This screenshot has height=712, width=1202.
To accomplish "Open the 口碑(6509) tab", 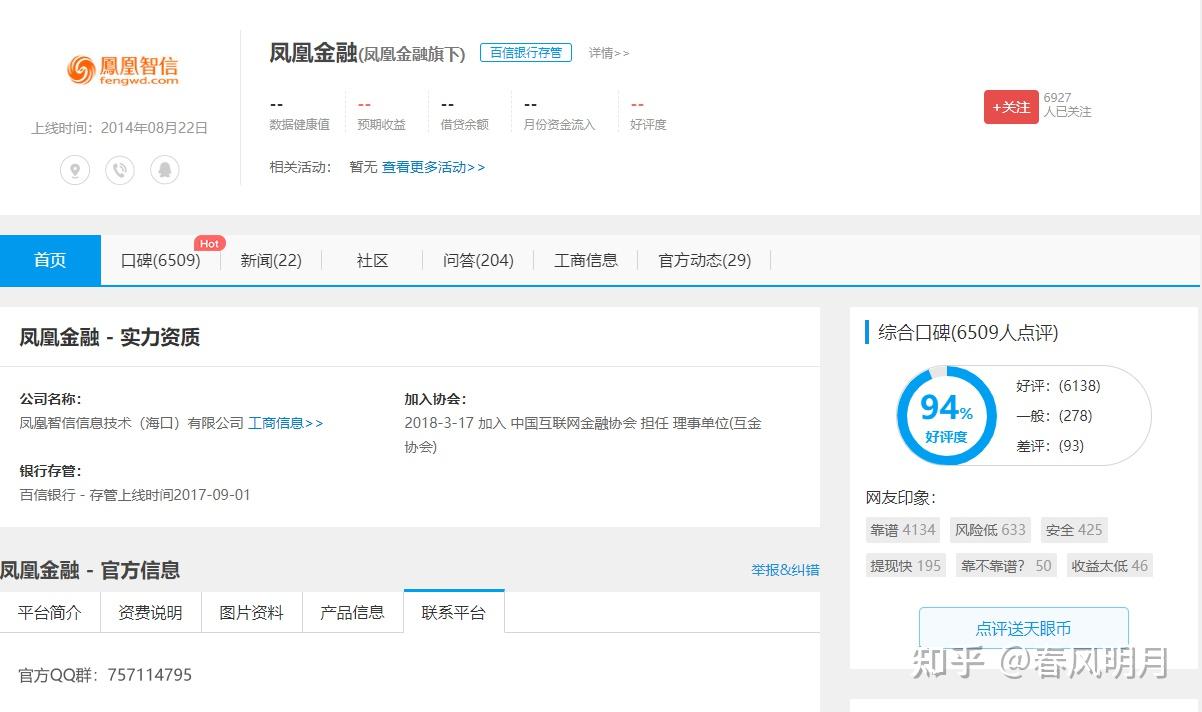I will click(x=160, y=260).
